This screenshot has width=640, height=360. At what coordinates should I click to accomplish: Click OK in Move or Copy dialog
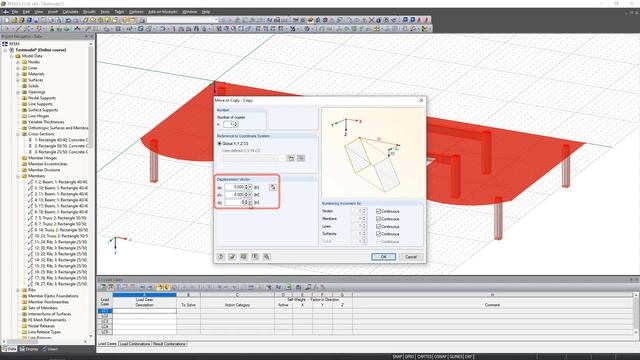[x=384, y=257]
